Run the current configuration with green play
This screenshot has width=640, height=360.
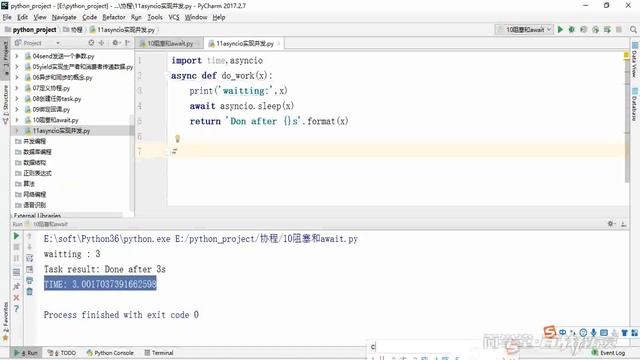point(560,29)
